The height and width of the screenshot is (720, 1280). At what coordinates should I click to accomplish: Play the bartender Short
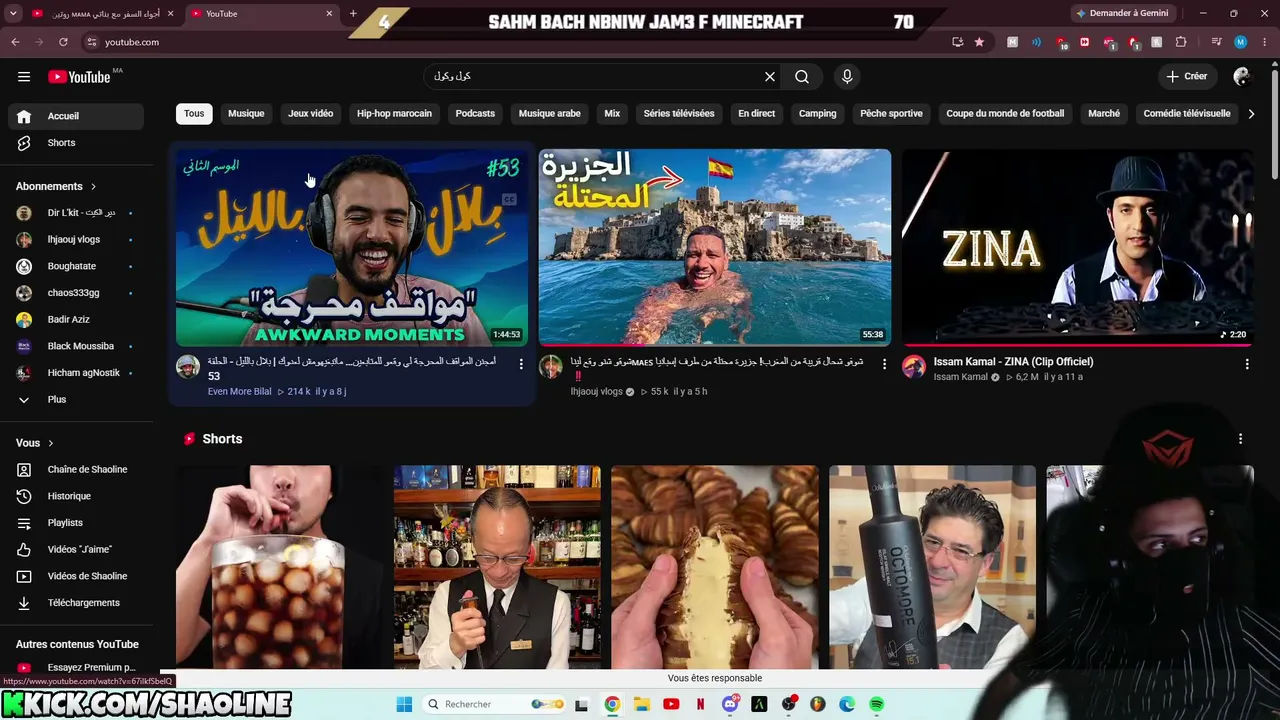coord(497,567)
